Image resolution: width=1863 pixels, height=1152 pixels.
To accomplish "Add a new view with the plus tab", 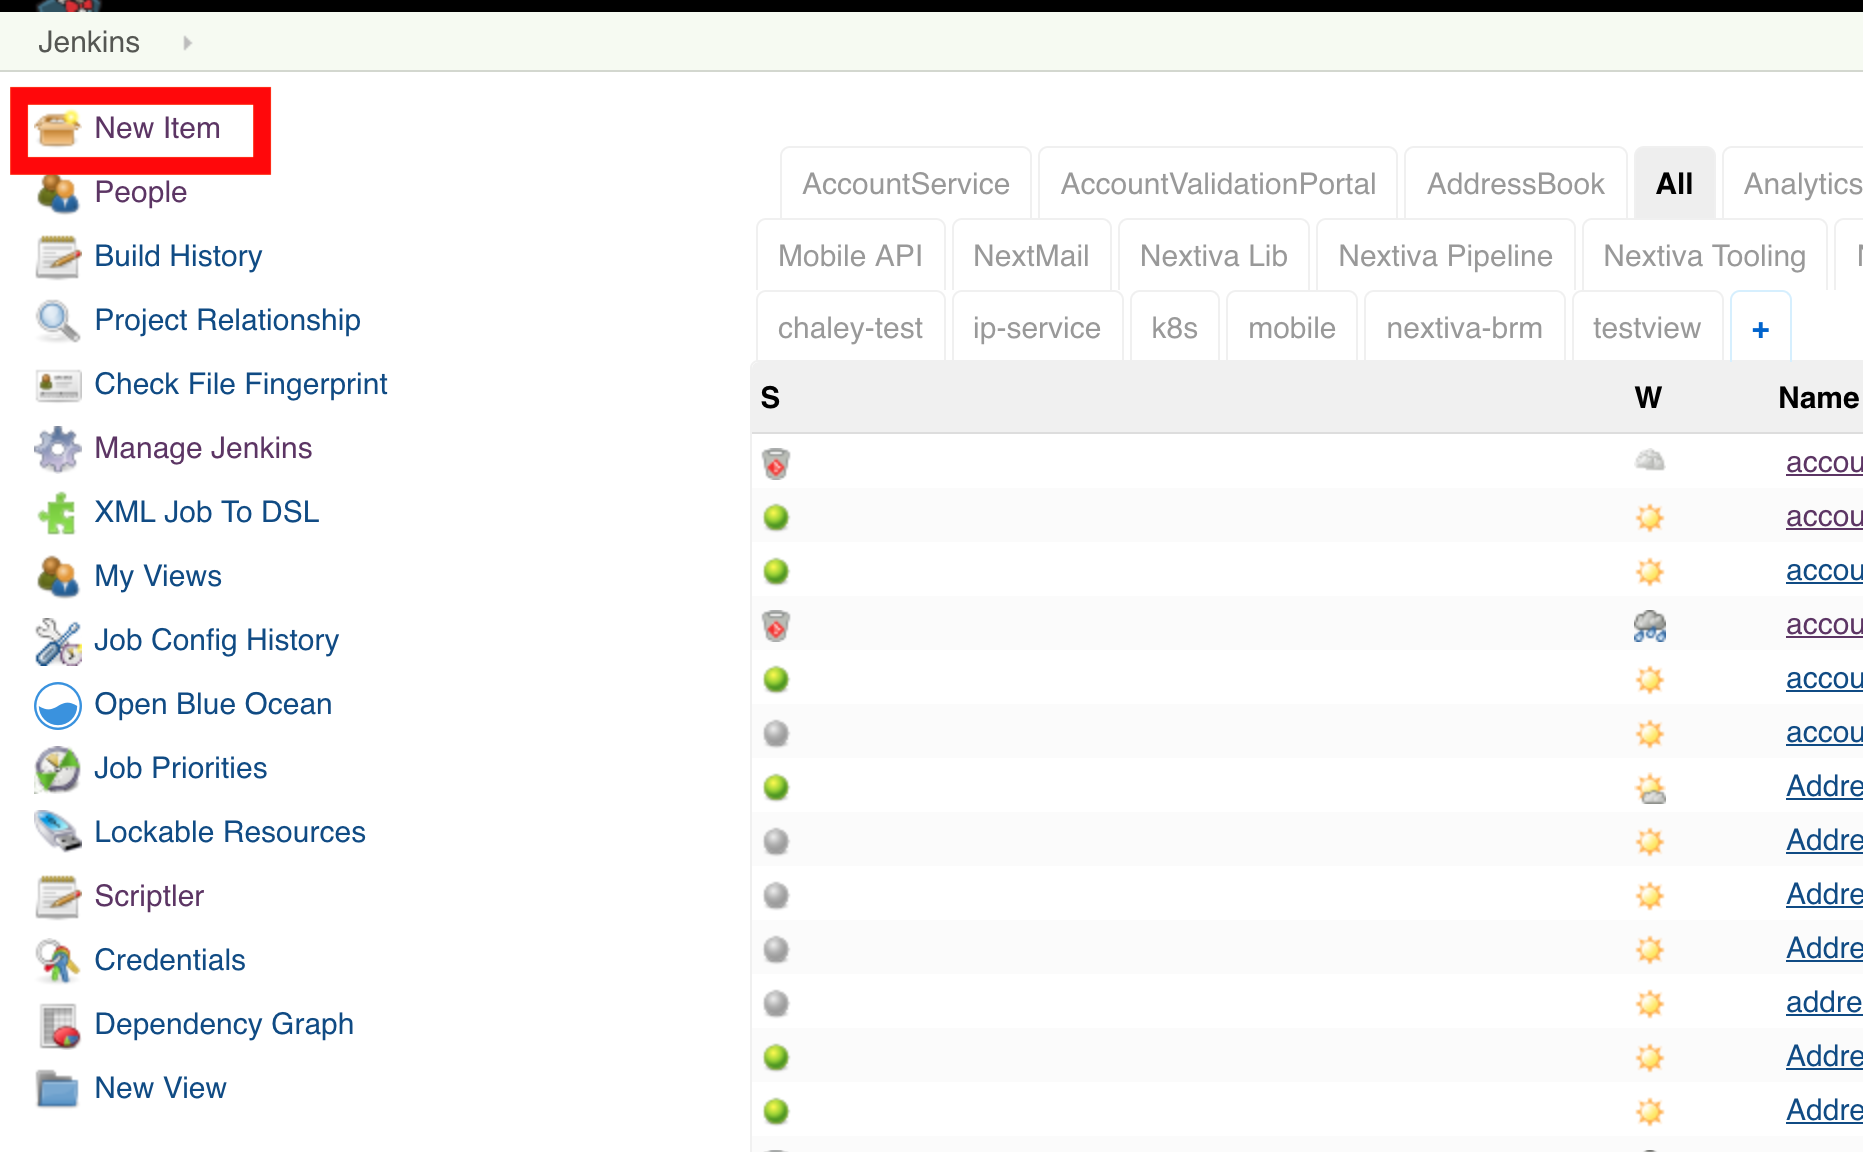I will (x=1760, y=328).
